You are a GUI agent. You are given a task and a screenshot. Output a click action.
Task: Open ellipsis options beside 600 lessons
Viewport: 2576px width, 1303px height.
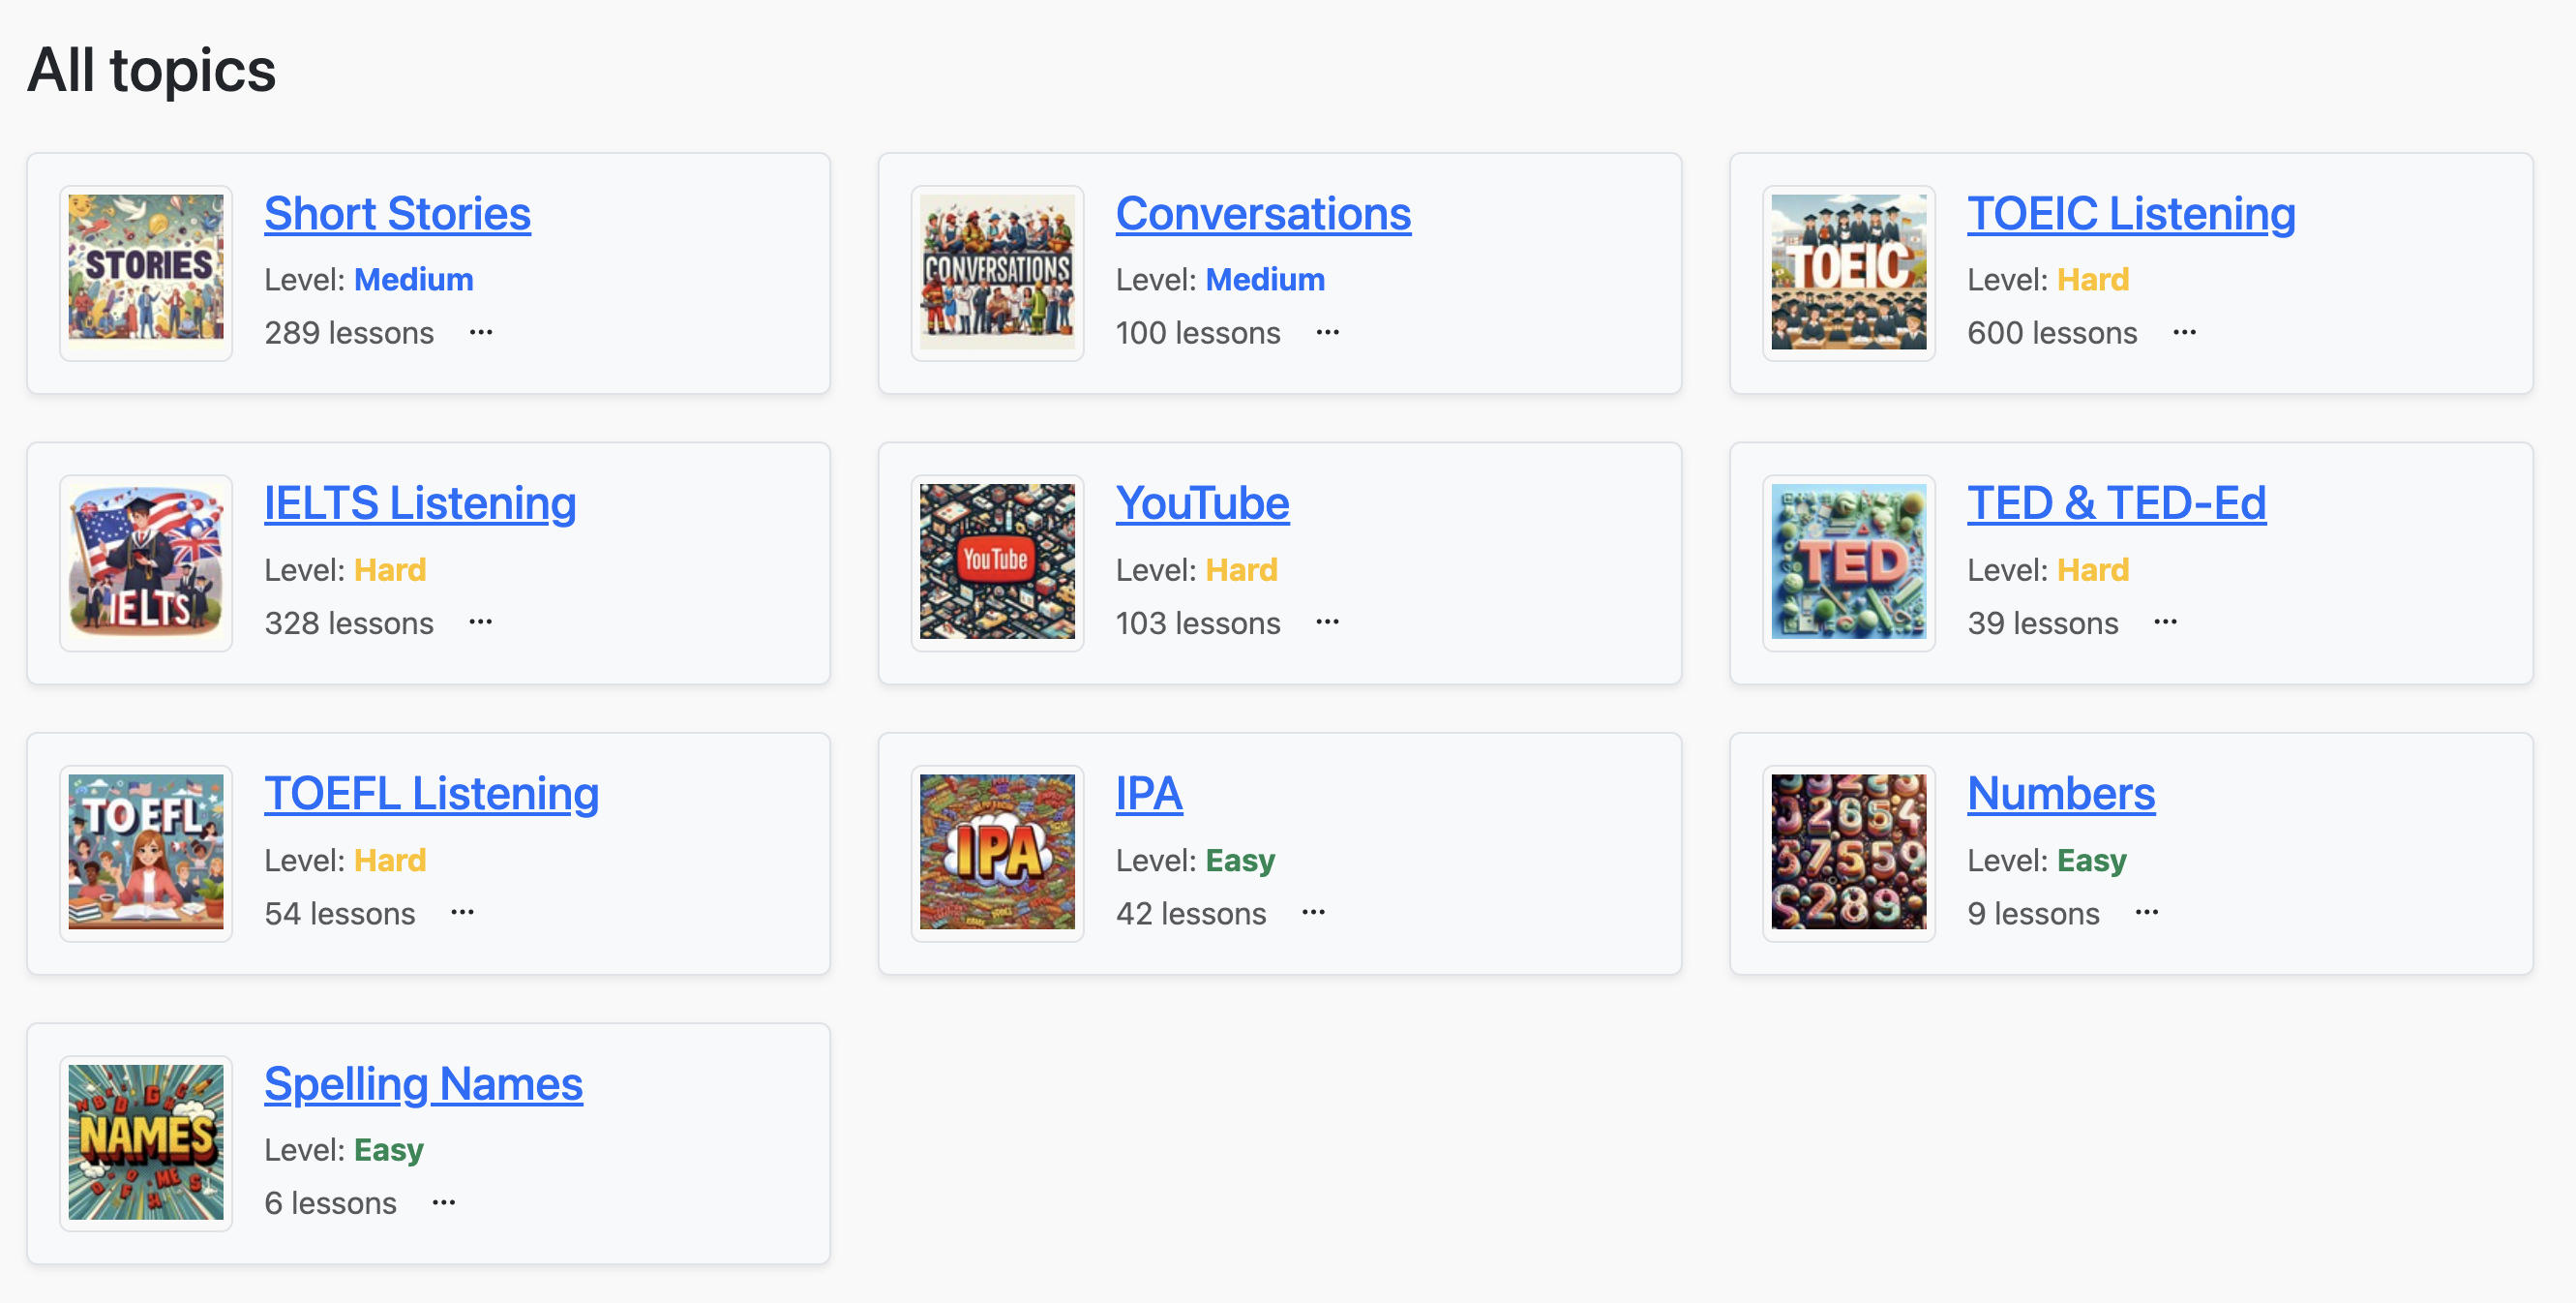[2184, 332]
